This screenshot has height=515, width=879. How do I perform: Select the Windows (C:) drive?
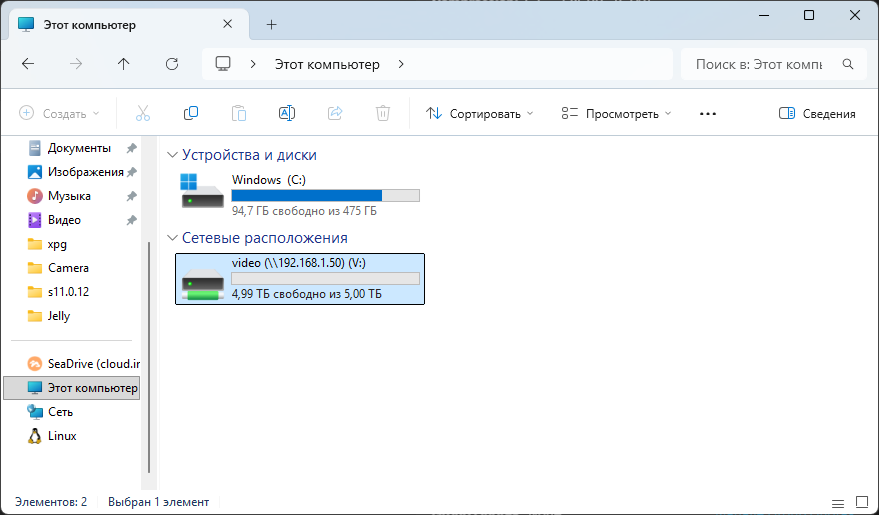(300, 195)
